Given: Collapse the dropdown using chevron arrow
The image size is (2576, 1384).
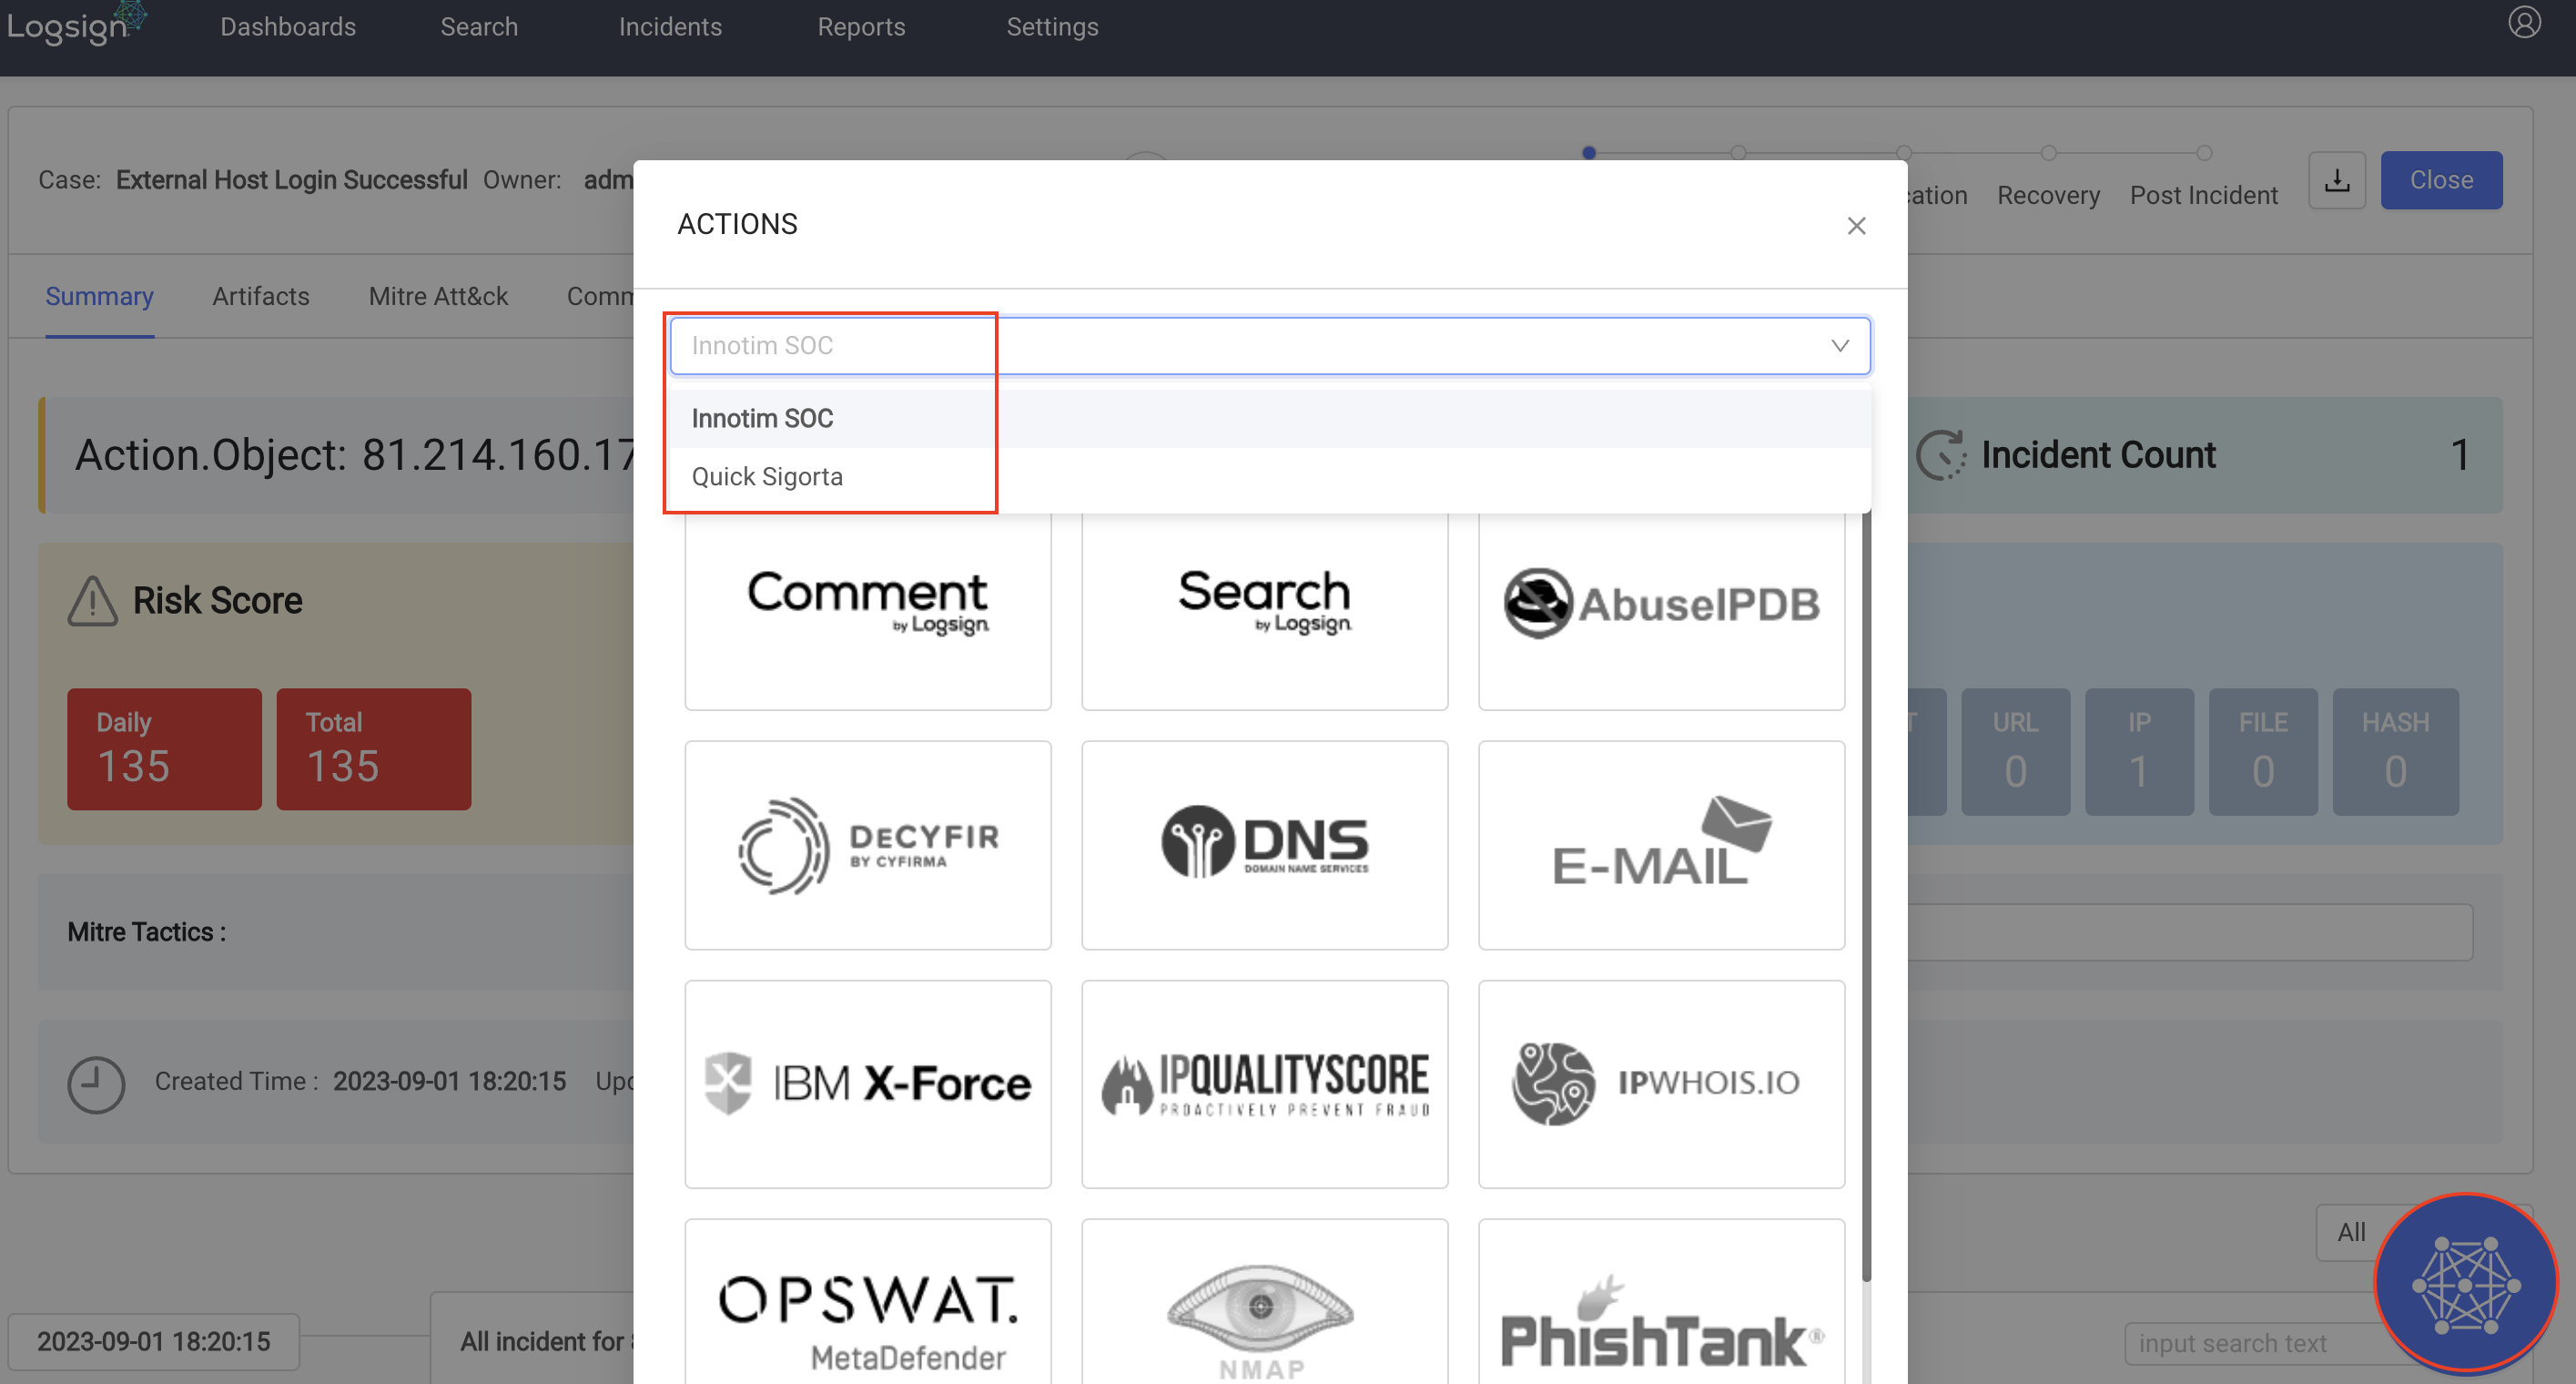Looking at the screenshot, I should 1839,346.
